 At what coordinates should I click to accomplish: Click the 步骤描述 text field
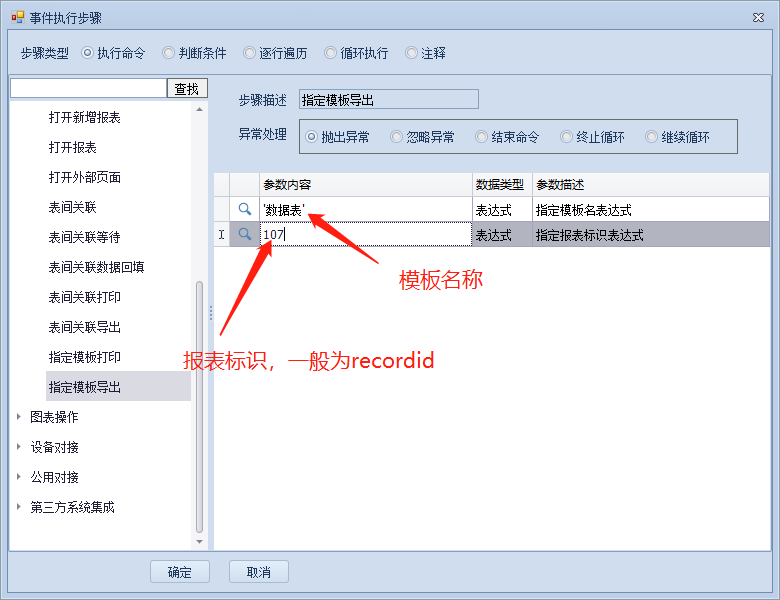tap(389, 99)
